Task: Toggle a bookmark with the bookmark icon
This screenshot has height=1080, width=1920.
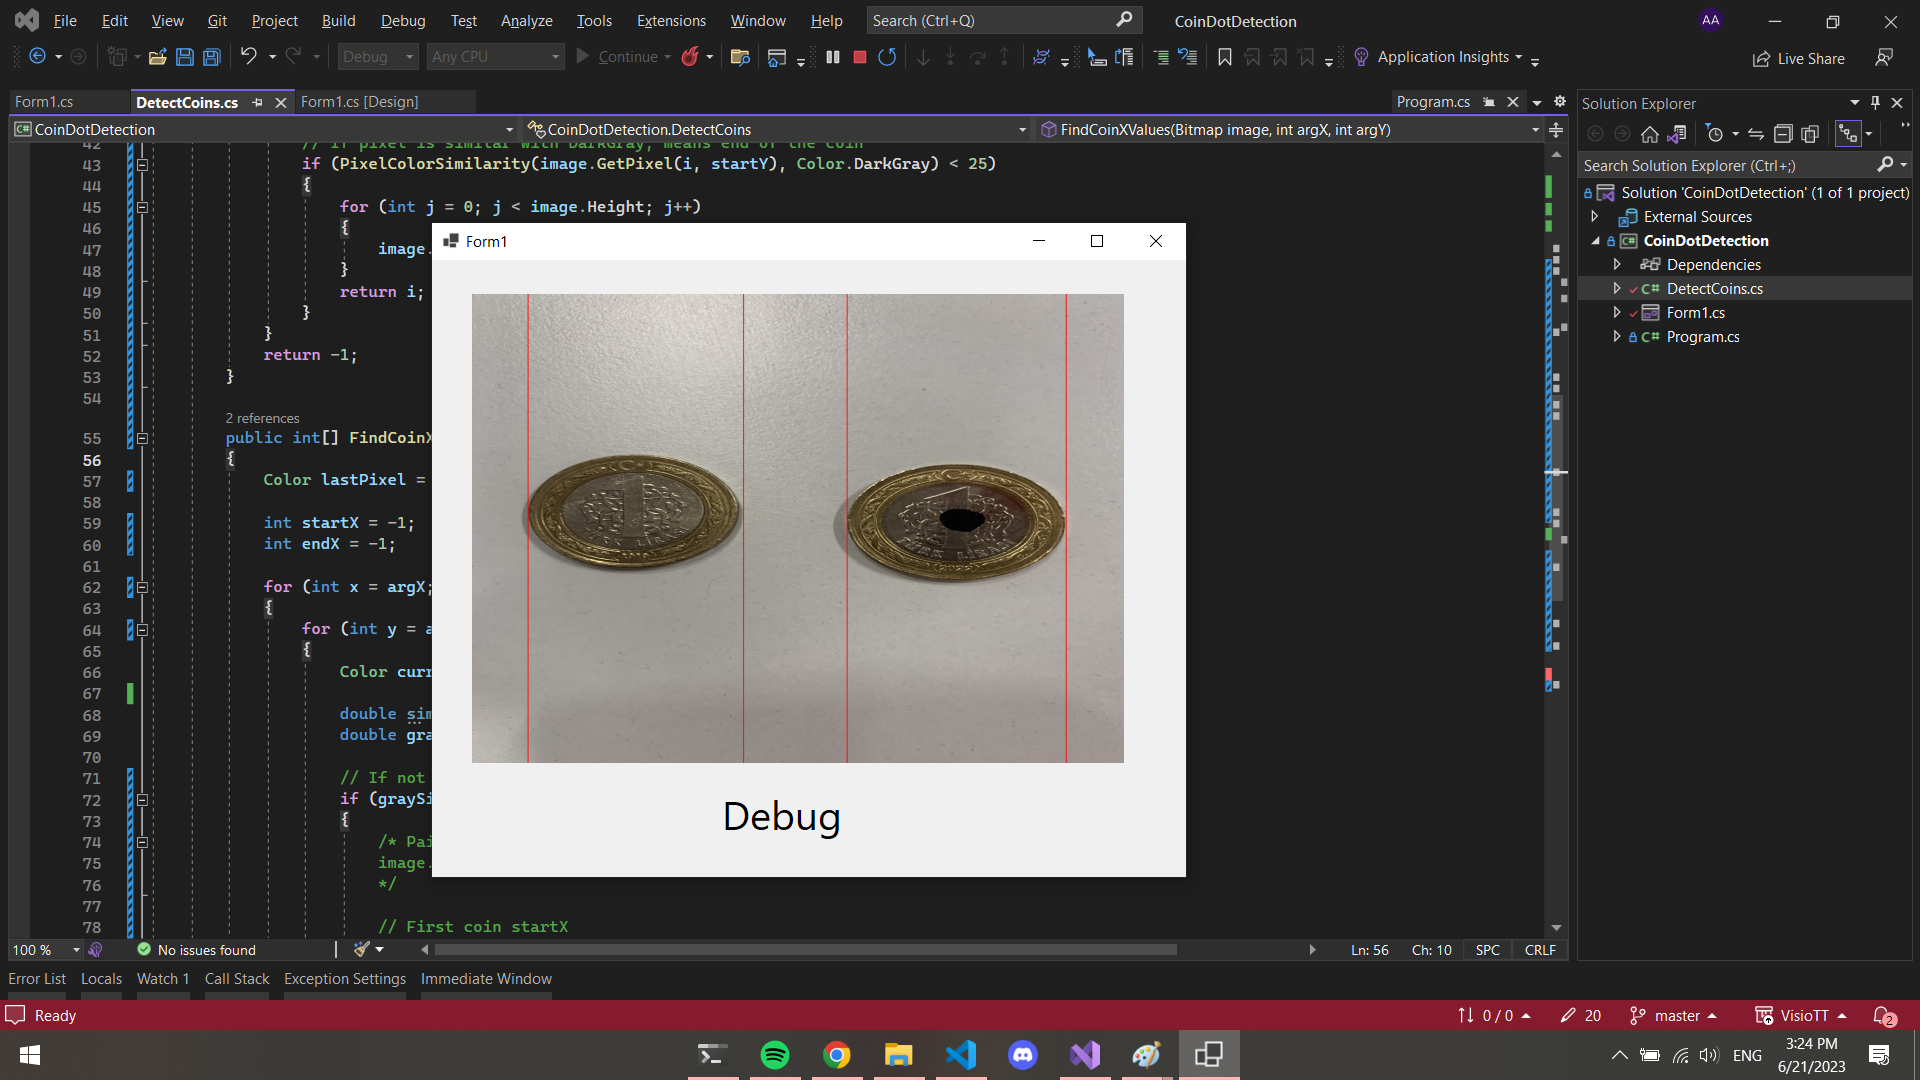Action: click(1224, 57)
